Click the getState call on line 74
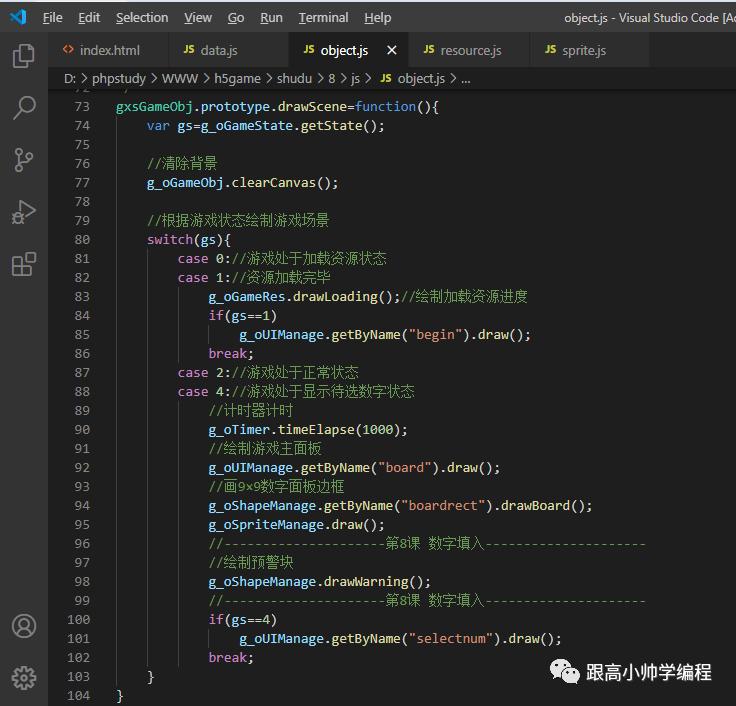The image size is (736, 706). click(331, 126)
